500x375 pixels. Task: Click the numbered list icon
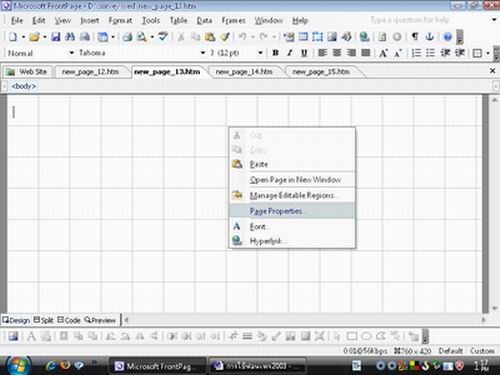pyautogui.click(x=416, y=53)
